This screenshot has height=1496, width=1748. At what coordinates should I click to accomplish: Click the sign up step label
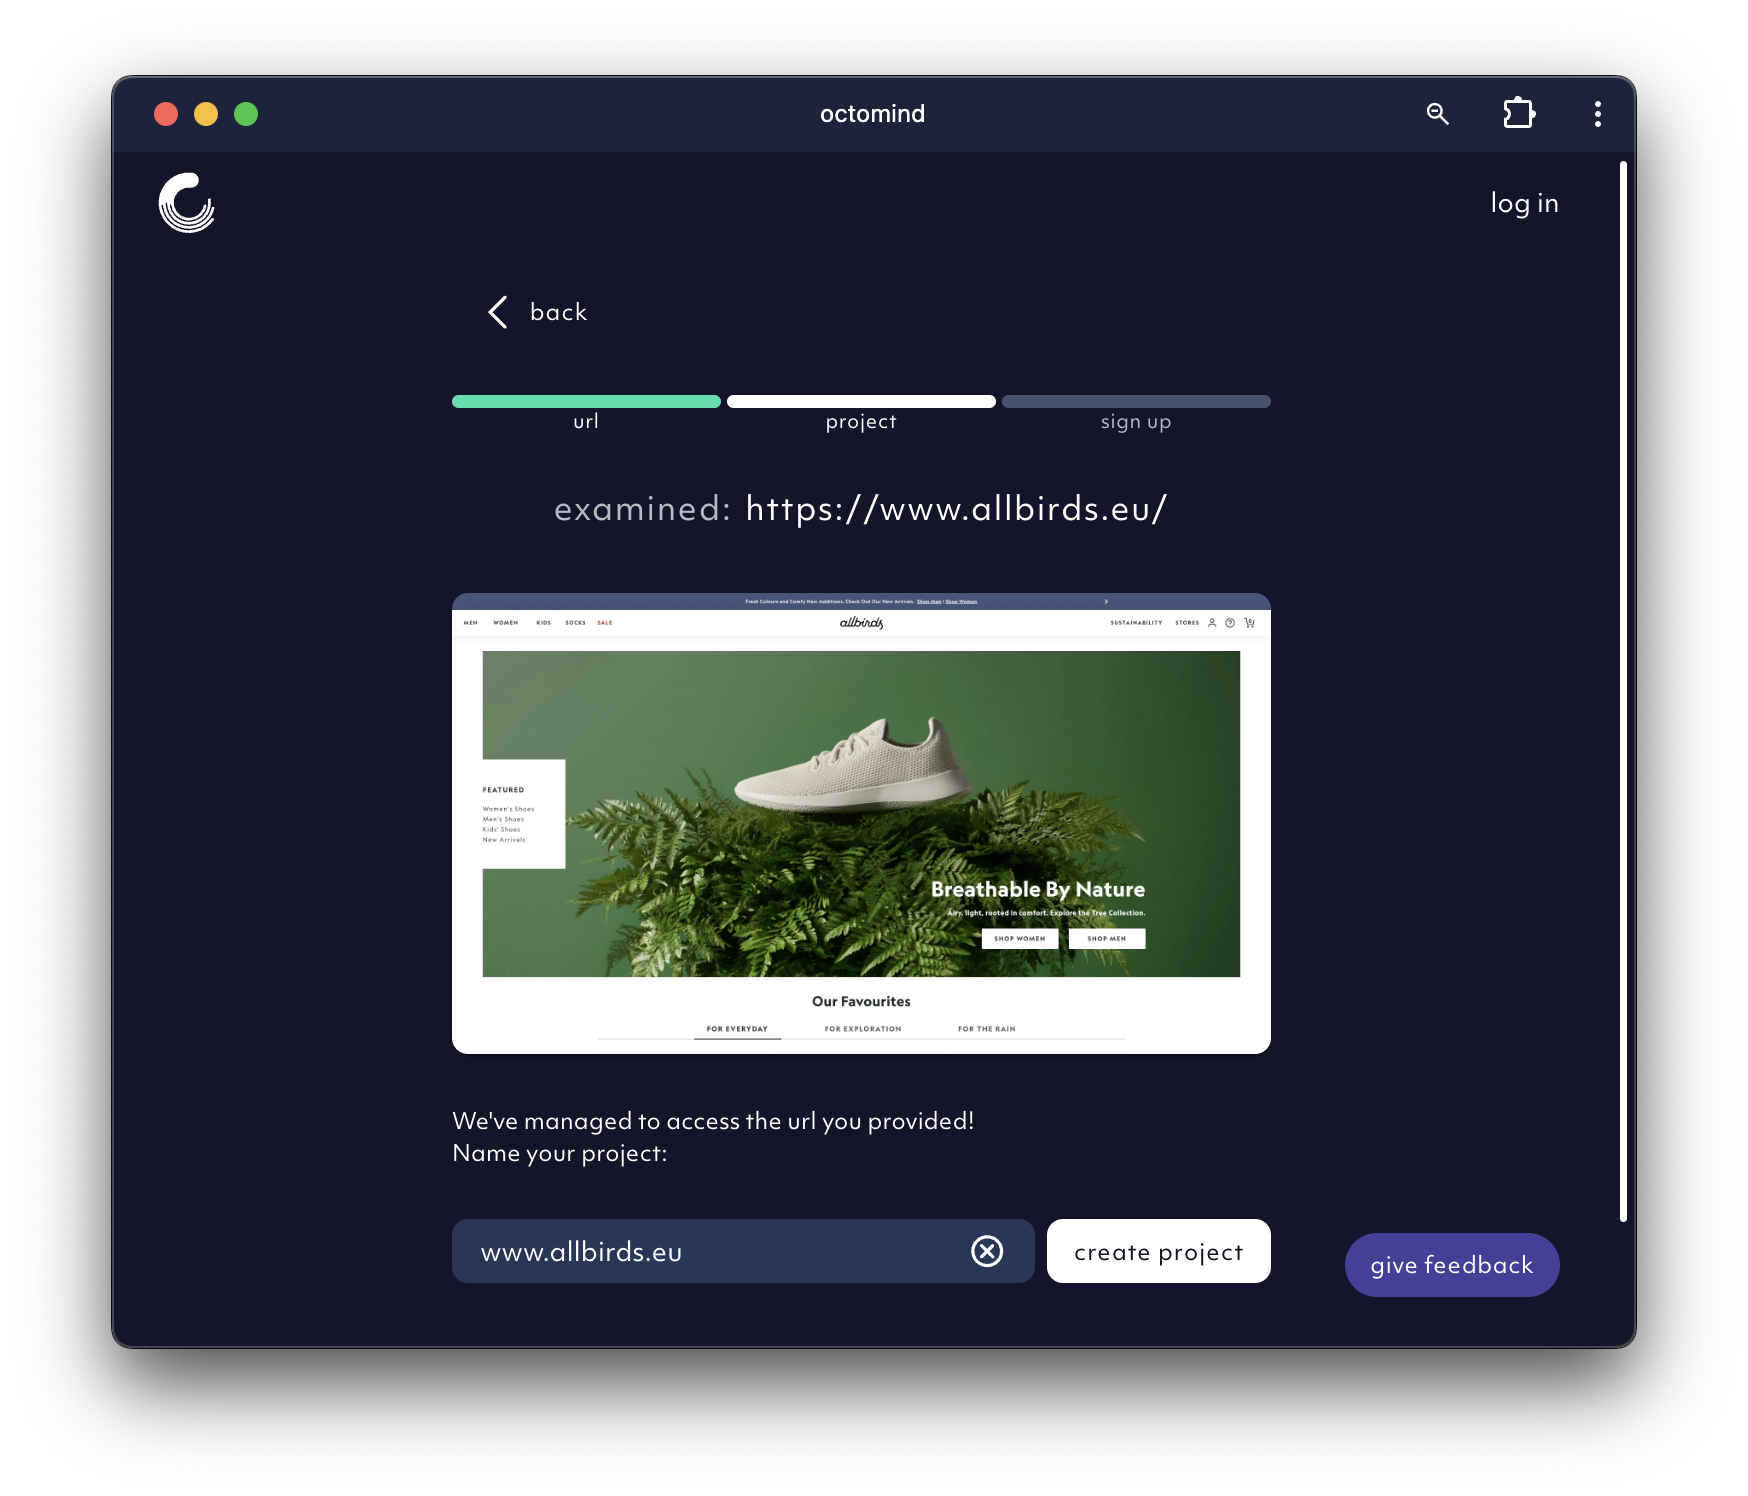1136,422
